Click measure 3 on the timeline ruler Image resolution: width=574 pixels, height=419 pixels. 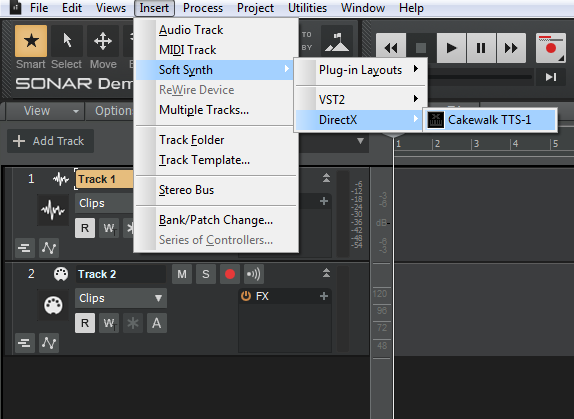pyautogui.click(x=476, y=144)
